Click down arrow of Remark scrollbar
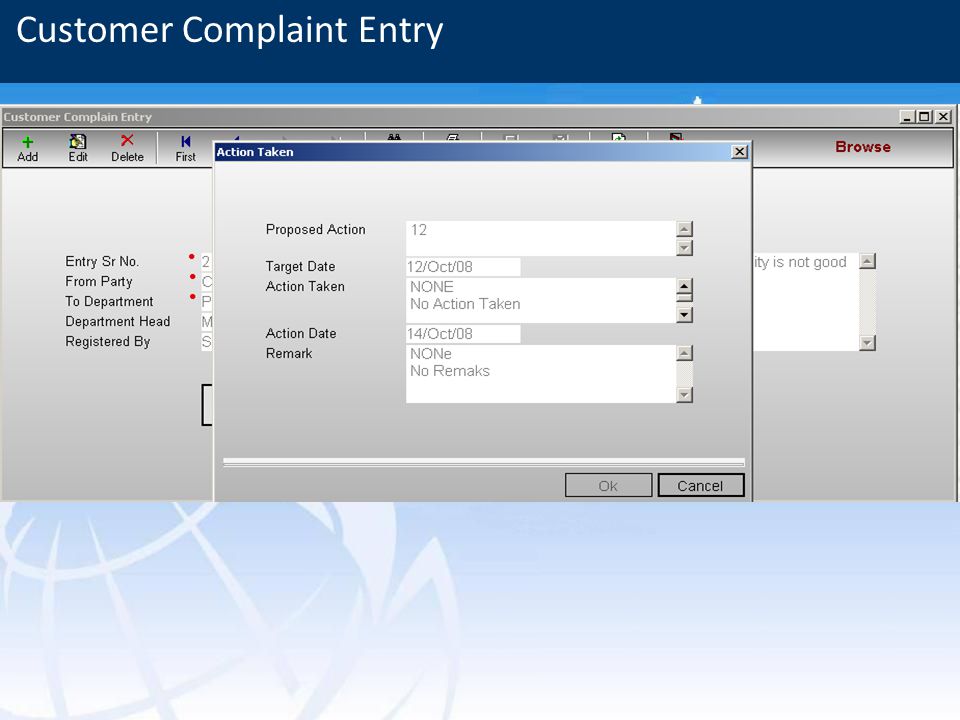The image size is (960, 720). 684,395
